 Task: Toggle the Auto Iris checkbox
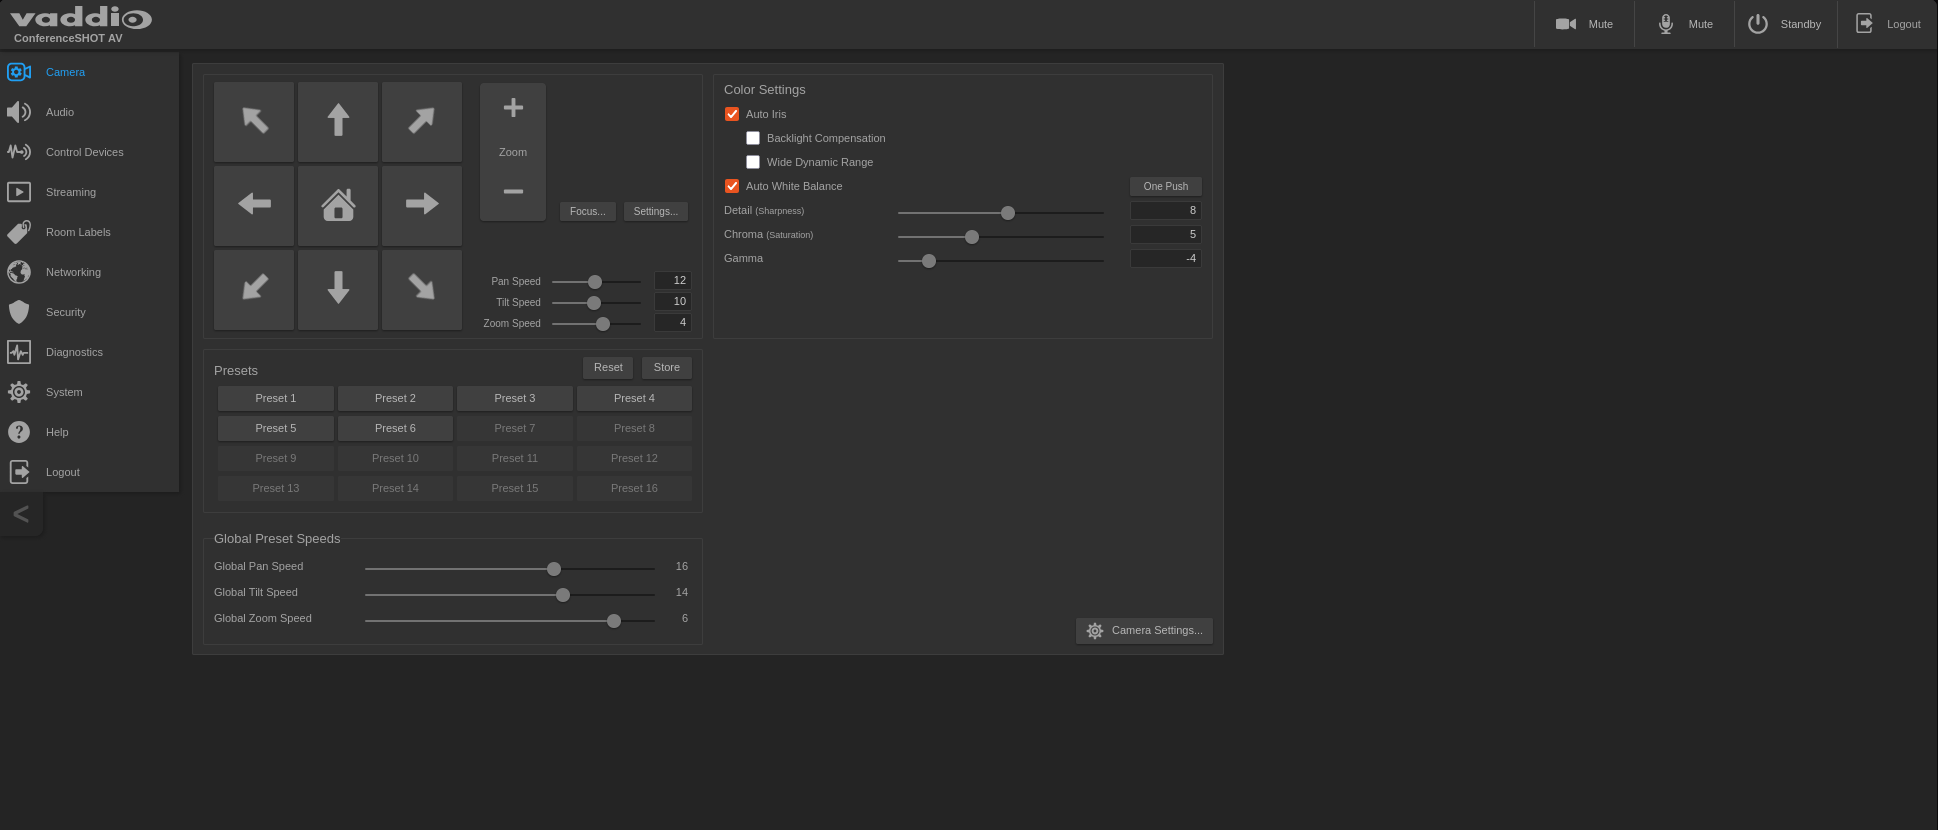[732, 114]
